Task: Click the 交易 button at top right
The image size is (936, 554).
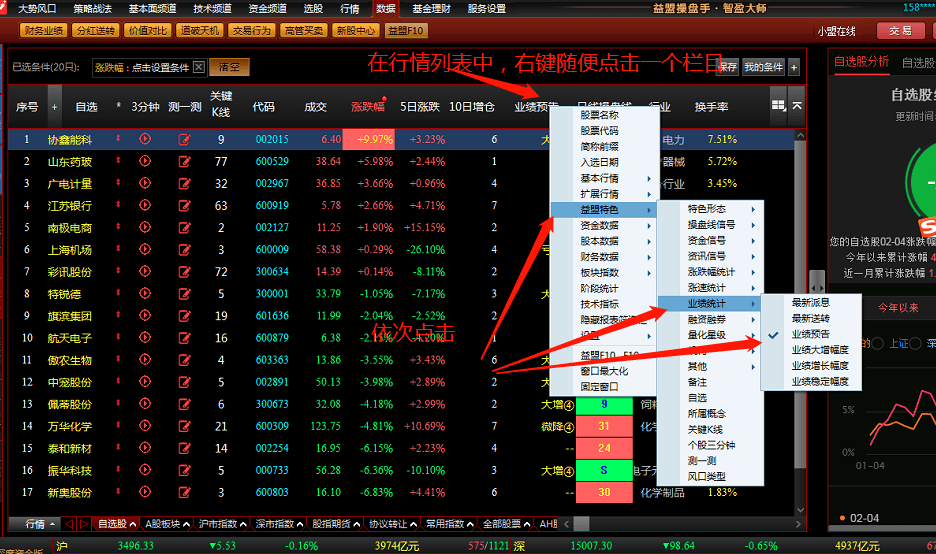Action: [900, 30]
